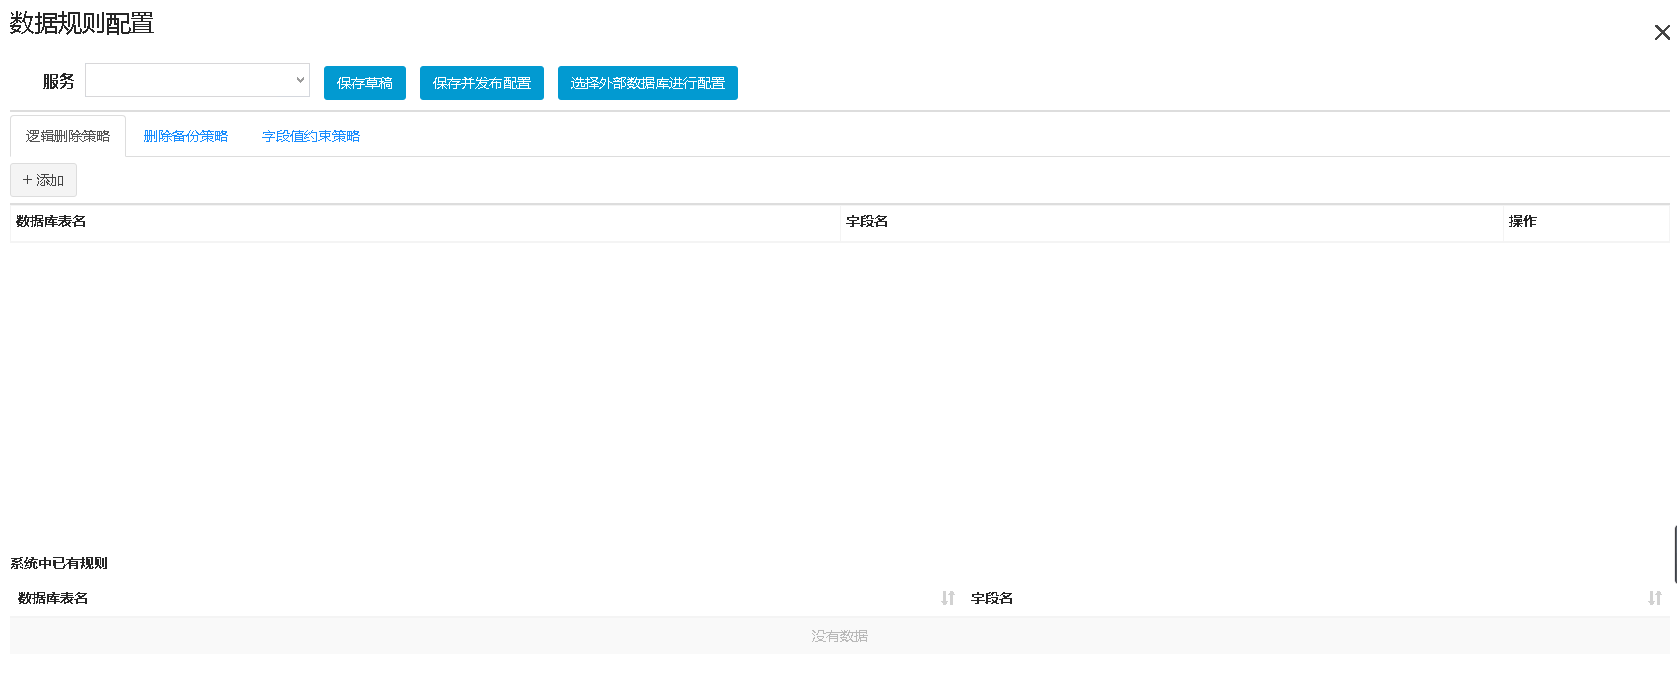Click sort arrows icon for 数据库表名 column
Image resolution: width=1677 pixels, height=678 pixels.
[x=947, y=598]
